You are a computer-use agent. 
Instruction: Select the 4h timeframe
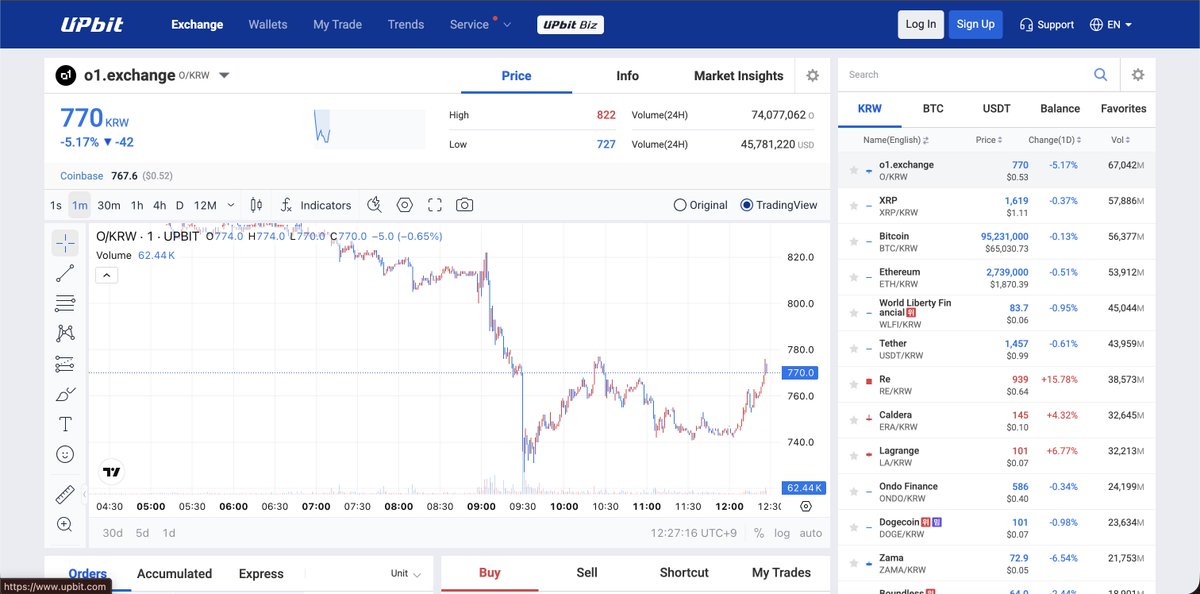pos(159,205)
